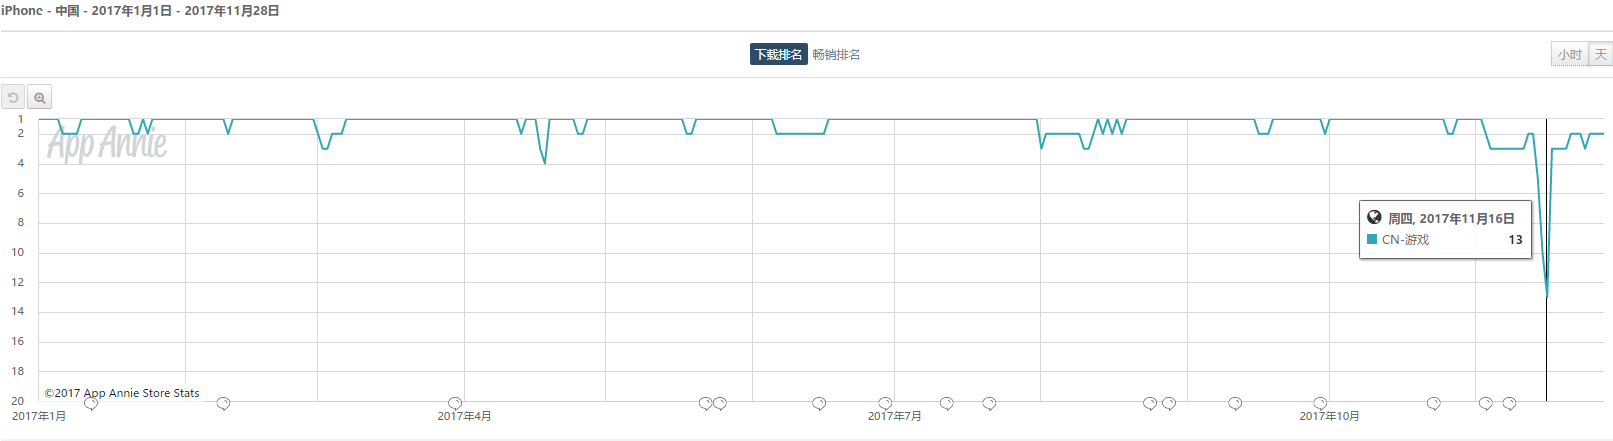Screen dimensions: 1613x441
Task: Click the 周四, 2017年11月16日 tooltip date
Action: (1451, 218)
